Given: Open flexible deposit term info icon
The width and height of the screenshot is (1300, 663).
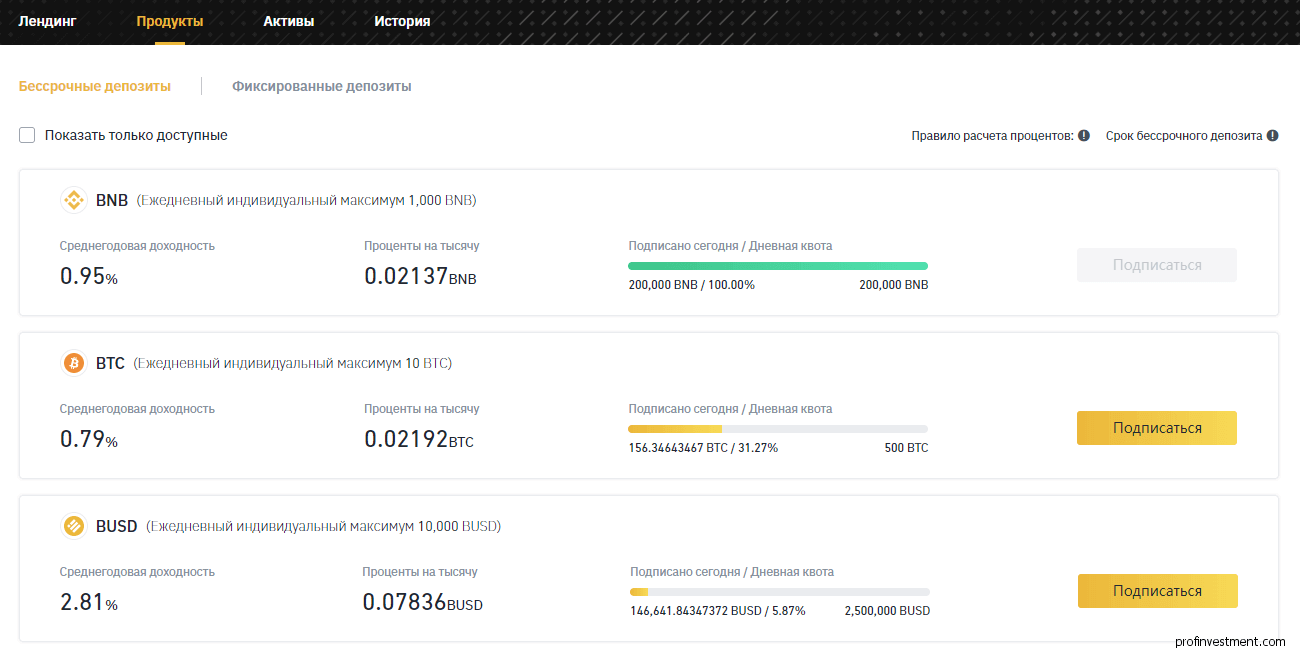Looking at the screenshot, I should (x=1273, y=135).
